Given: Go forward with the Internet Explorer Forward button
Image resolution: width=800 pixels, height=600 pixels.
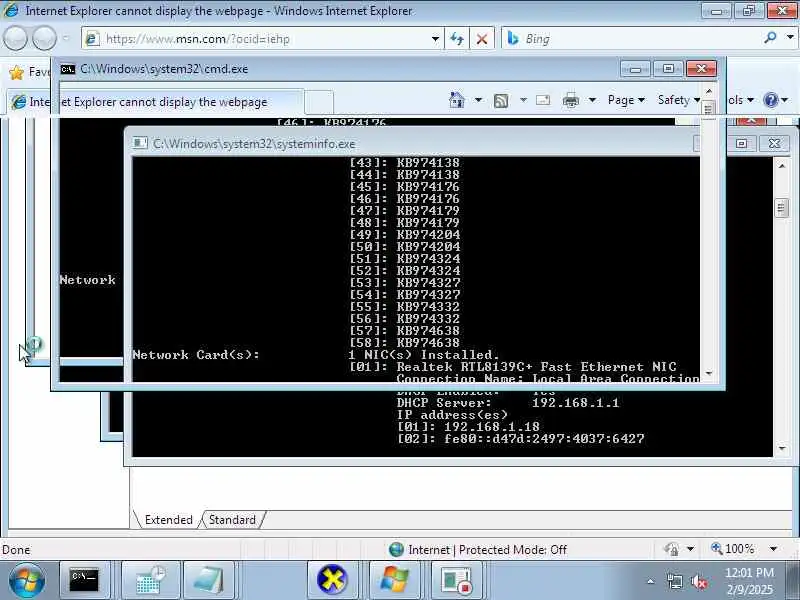Looking at the screenshot, I should 44,38.
